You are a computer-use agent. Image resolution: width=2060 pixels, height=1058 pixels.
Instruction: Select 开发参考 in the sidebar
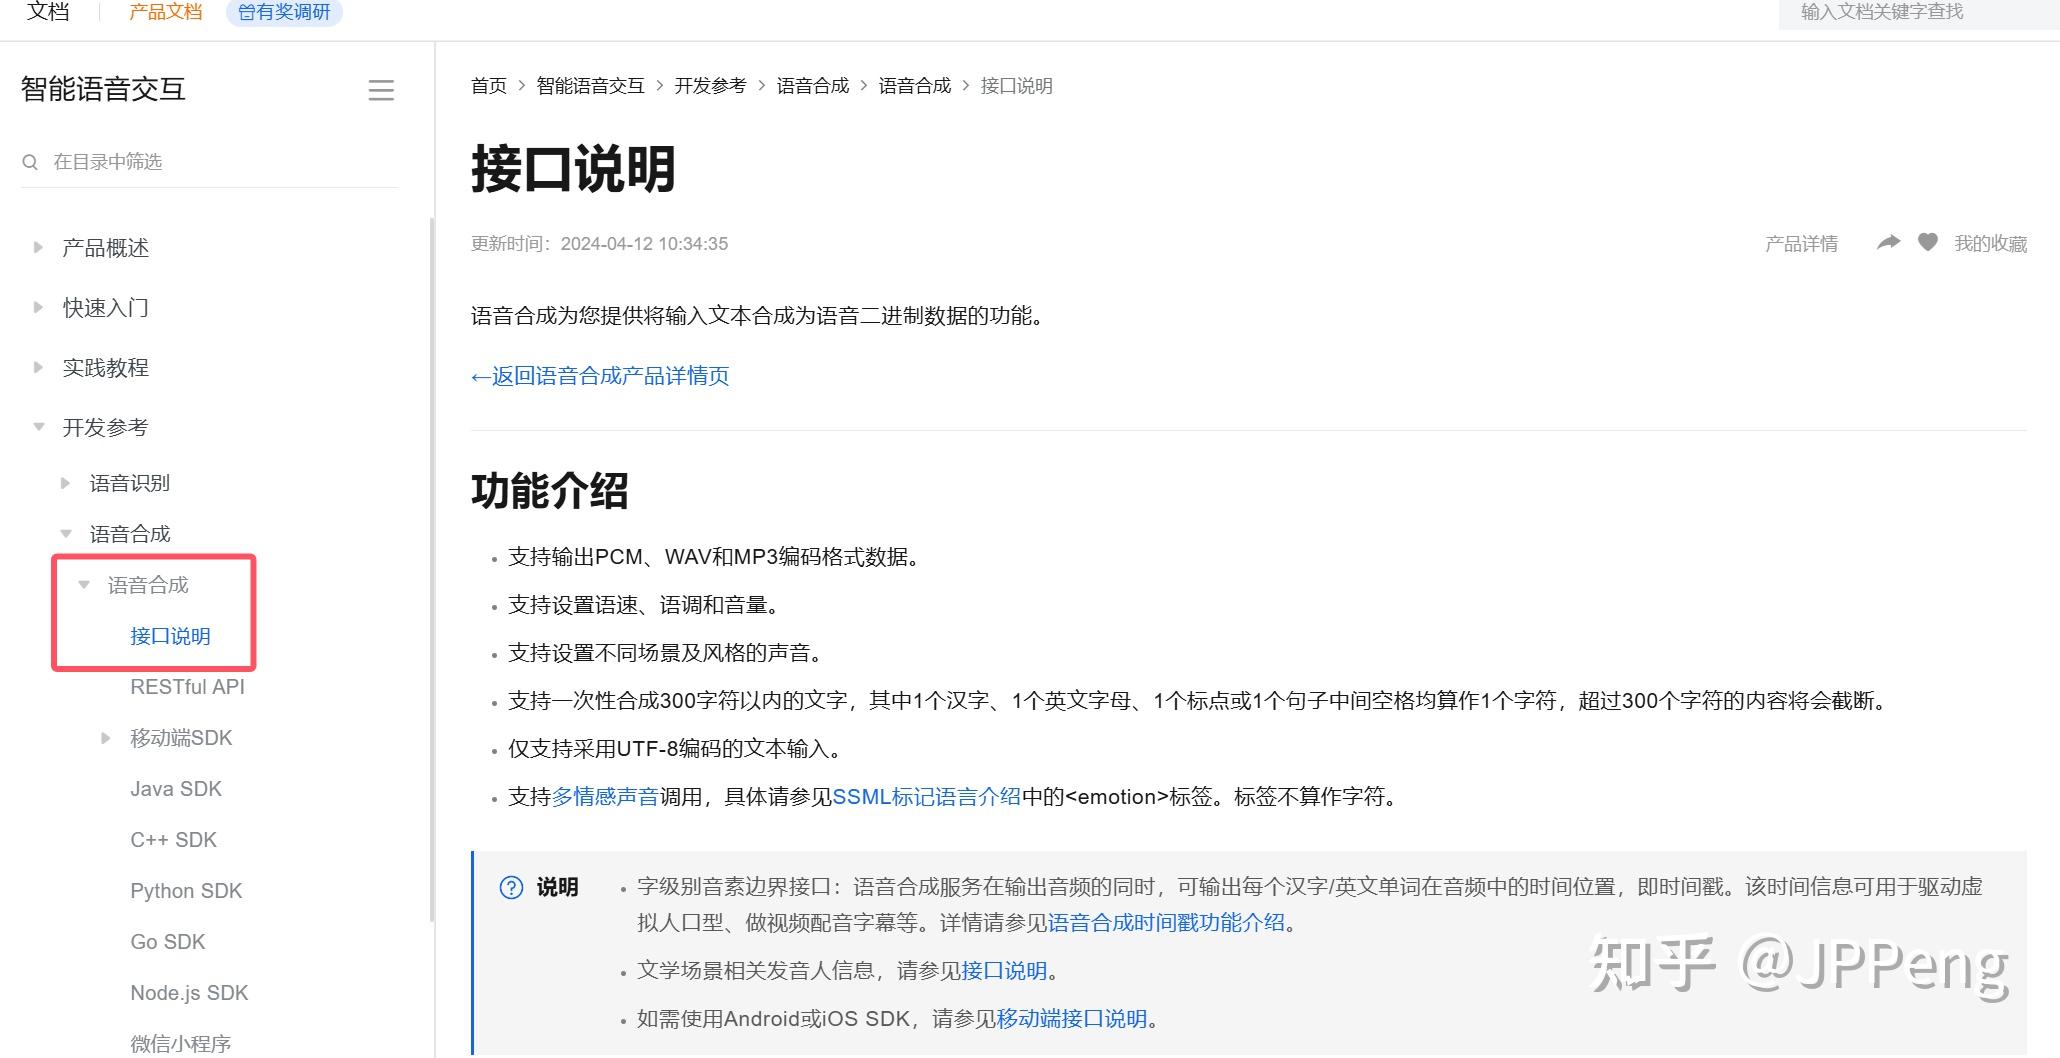point(105,428)
